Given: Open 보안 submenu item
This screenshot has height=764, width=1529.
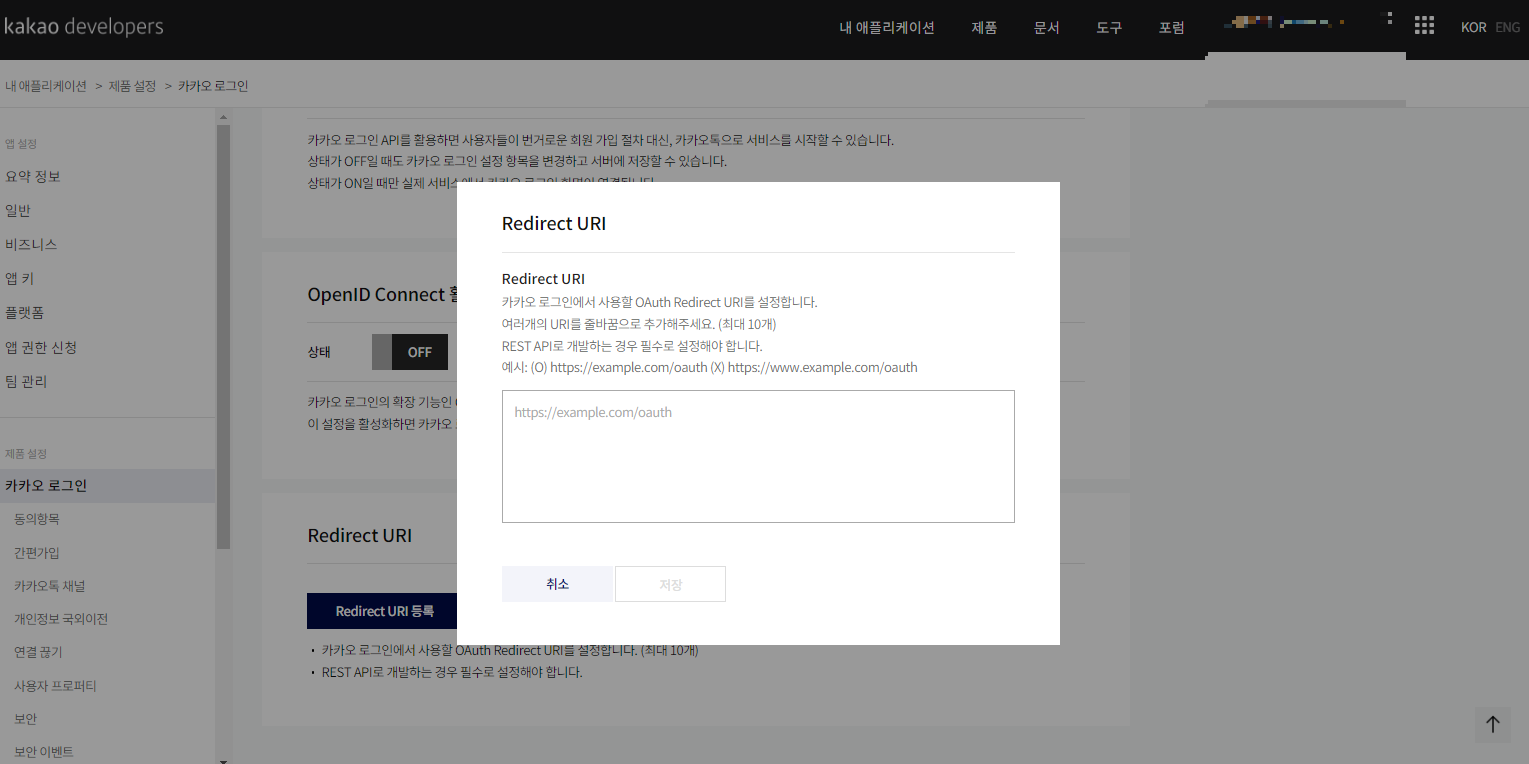Looking at the screenshot, I should pos(25,719).
